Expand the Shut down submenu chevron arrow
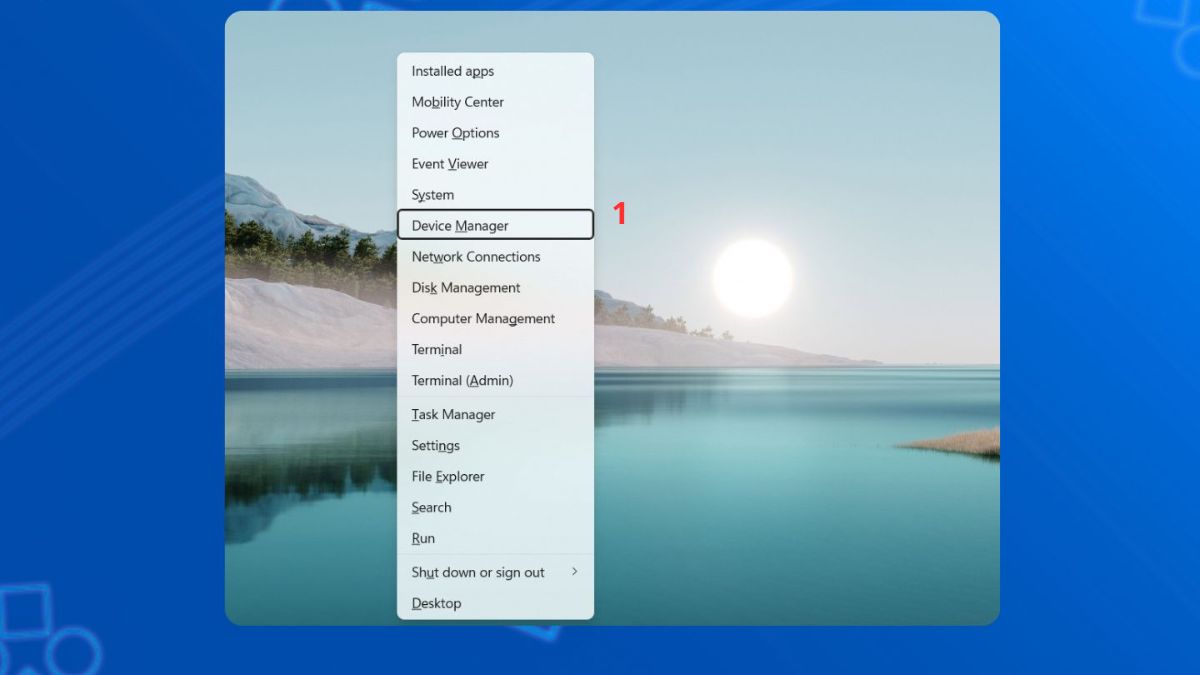 tap(575, 572)
